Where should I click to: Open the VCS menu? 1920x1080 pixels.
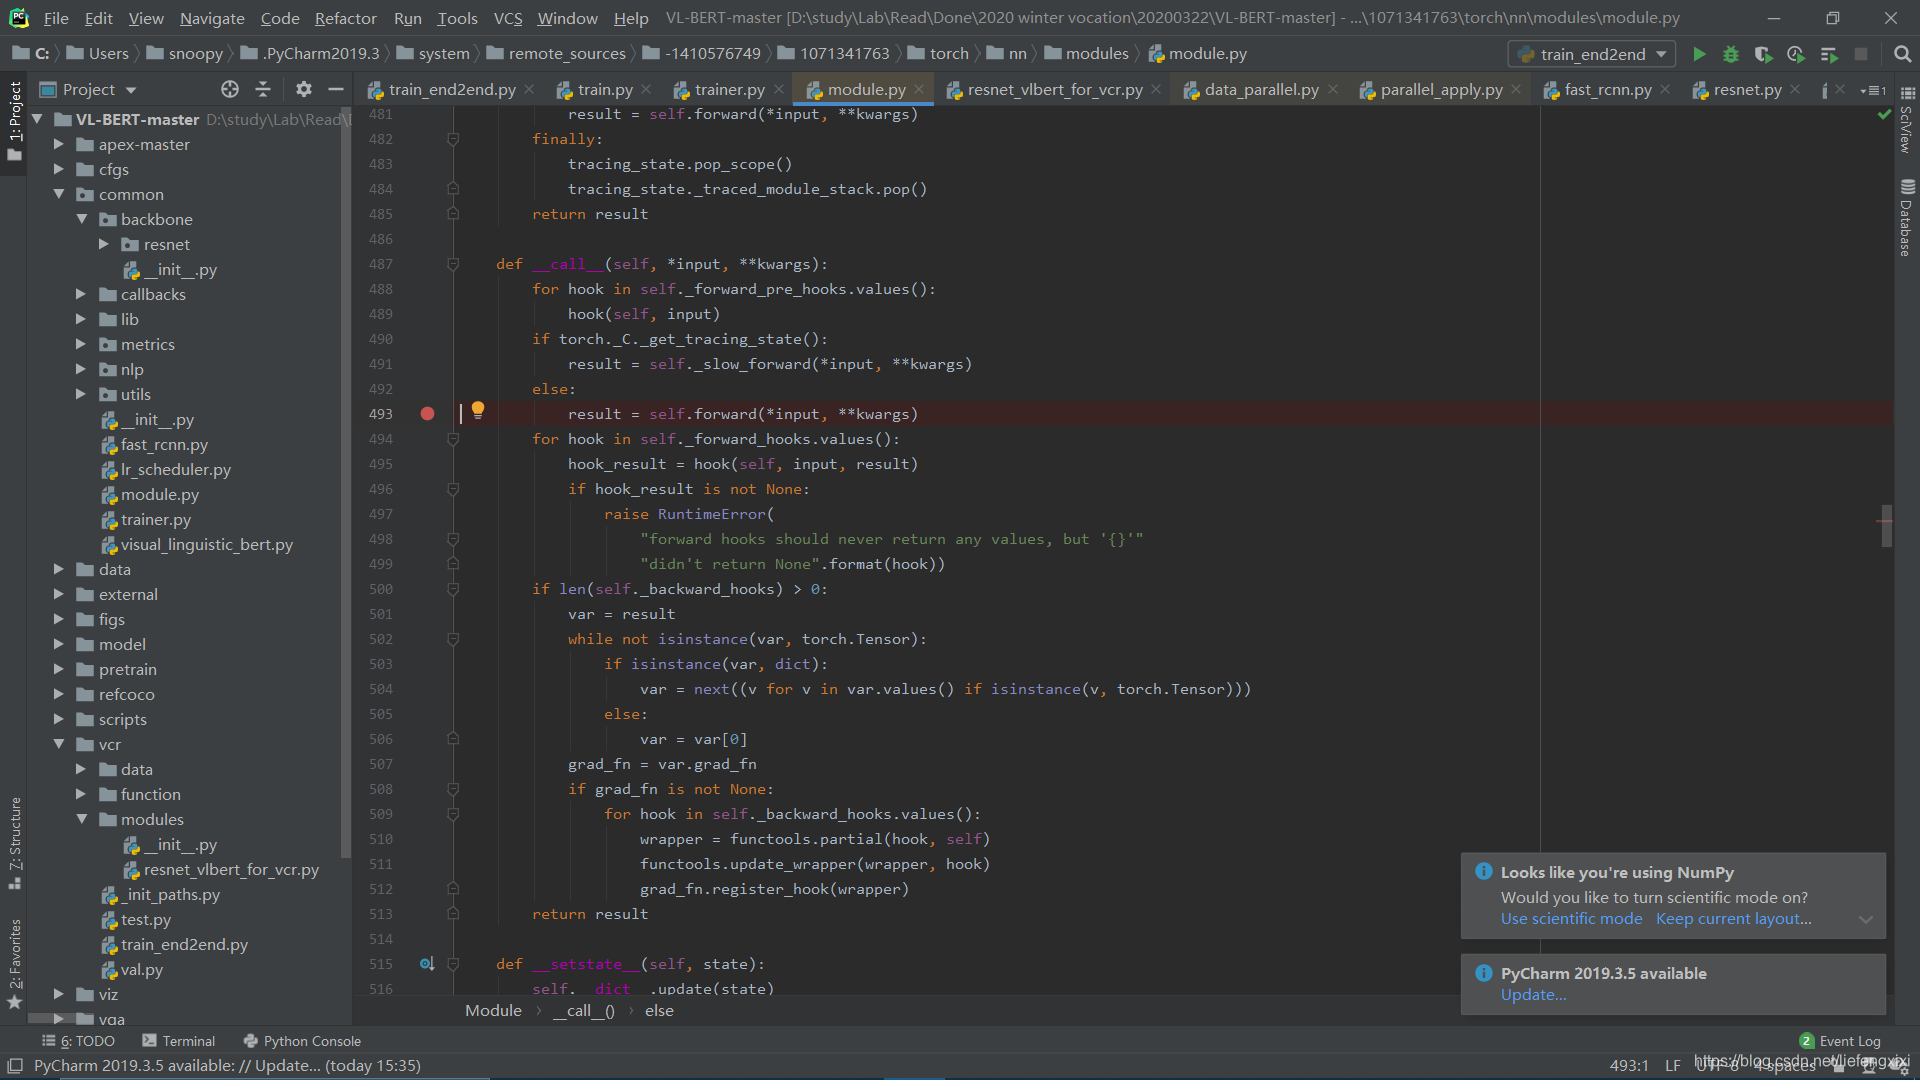[508, 18]
